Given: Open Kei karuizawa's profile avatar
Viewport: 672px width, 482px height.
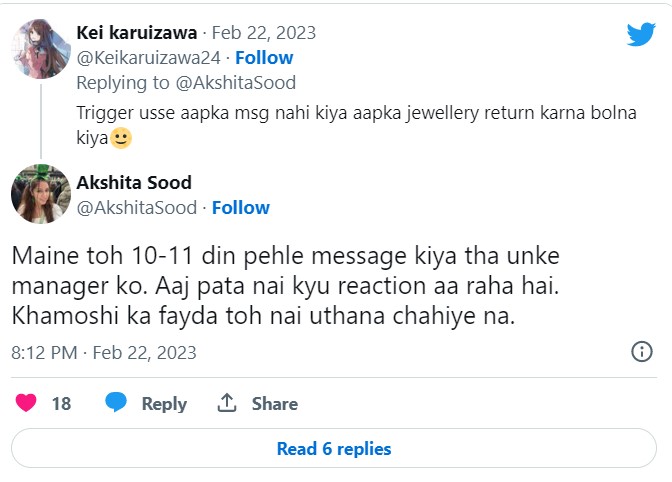Looking at the screenshot, I should [40, 48].
